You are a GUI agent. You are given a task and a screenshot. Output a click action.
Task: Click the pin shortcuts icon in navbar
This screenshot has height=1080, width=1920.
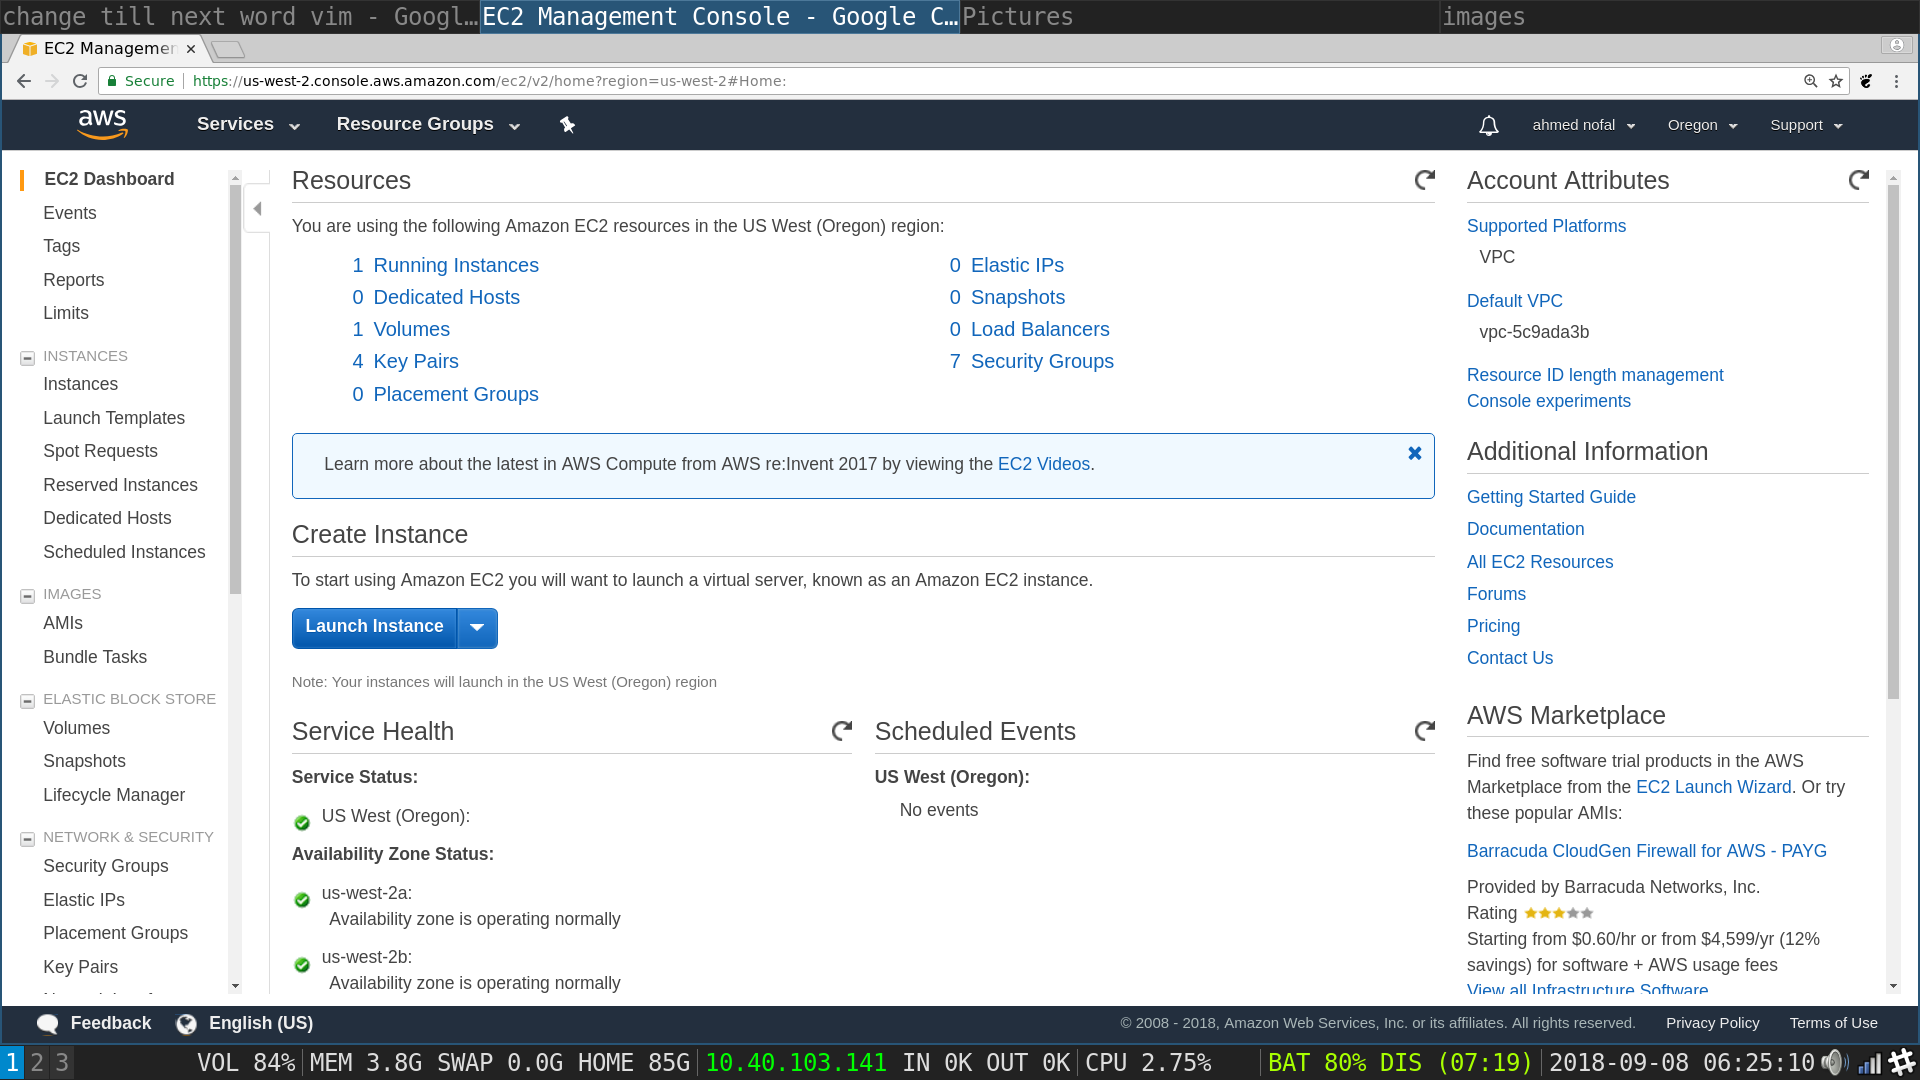(x=567, y=125)
